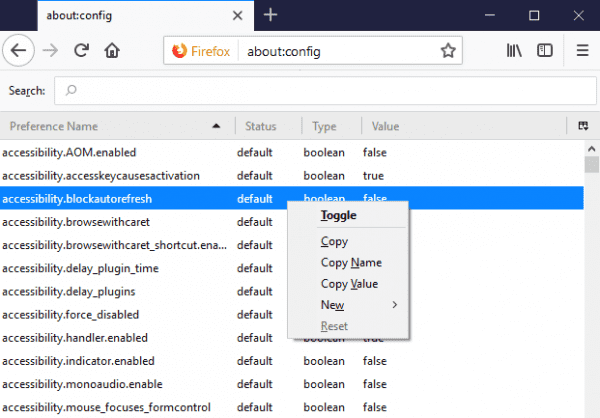Screen dimensions: 600x418
Task: Choose Toggle in the context menu
Action: point(338,215)
